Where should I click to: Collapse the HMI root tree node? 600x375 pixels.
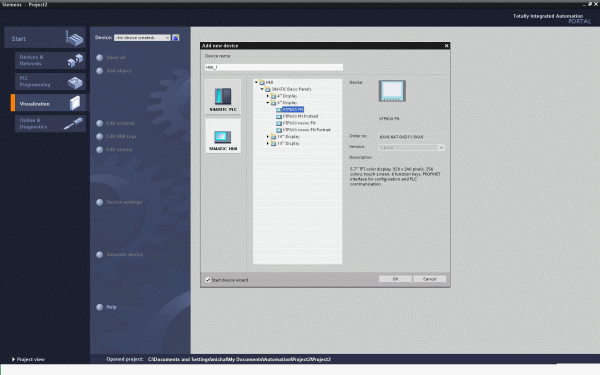coord(256,82)
